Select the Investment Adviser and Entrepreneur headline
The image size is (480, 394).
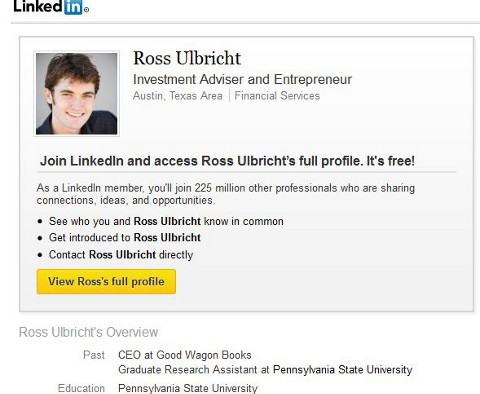click(x=242, y=80)
